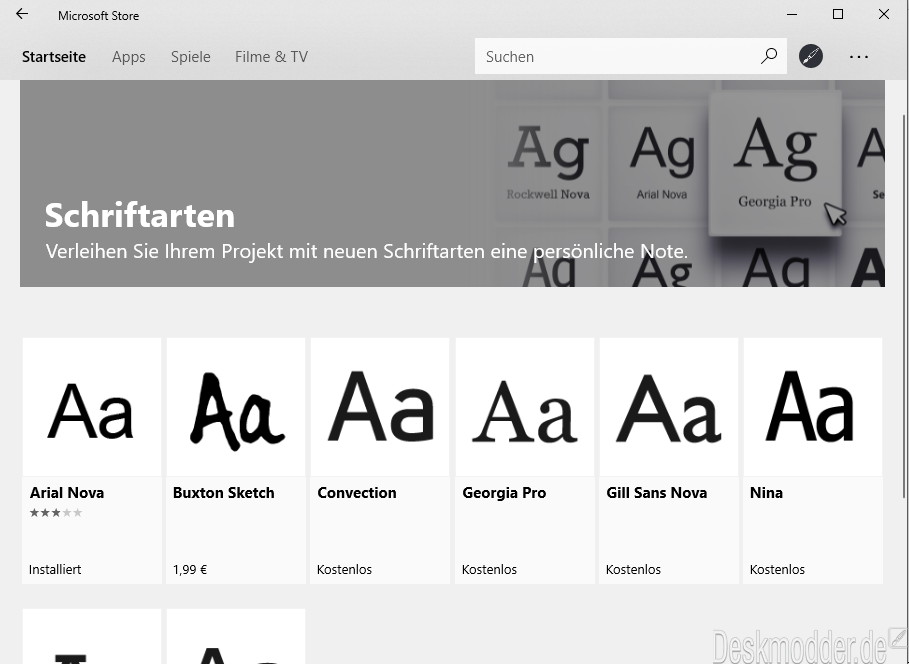Open the Schriftarten banner
The height and width of the screenshot is (664, 909).
[452, 183]
